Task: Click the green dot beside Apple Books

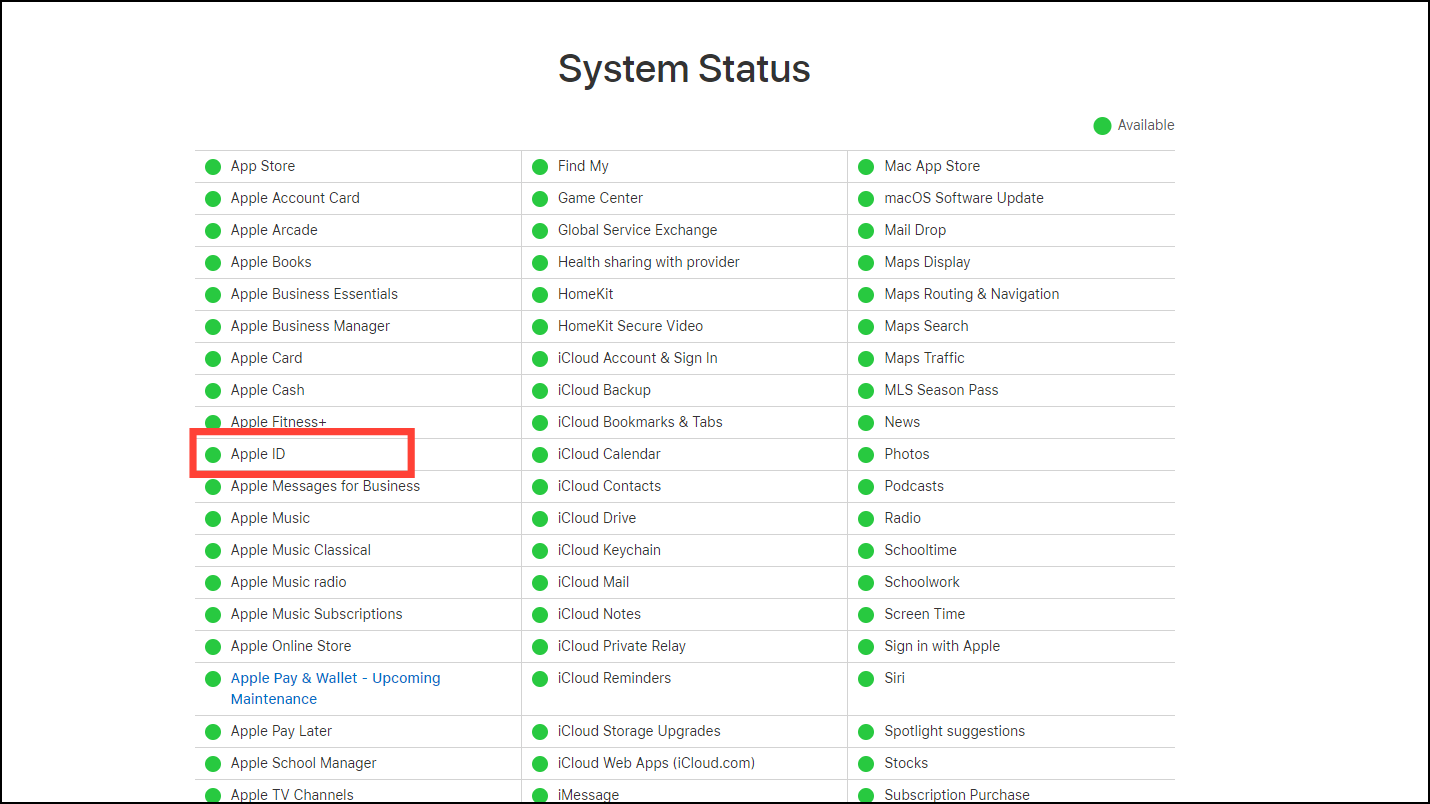Action: (213, 263)
